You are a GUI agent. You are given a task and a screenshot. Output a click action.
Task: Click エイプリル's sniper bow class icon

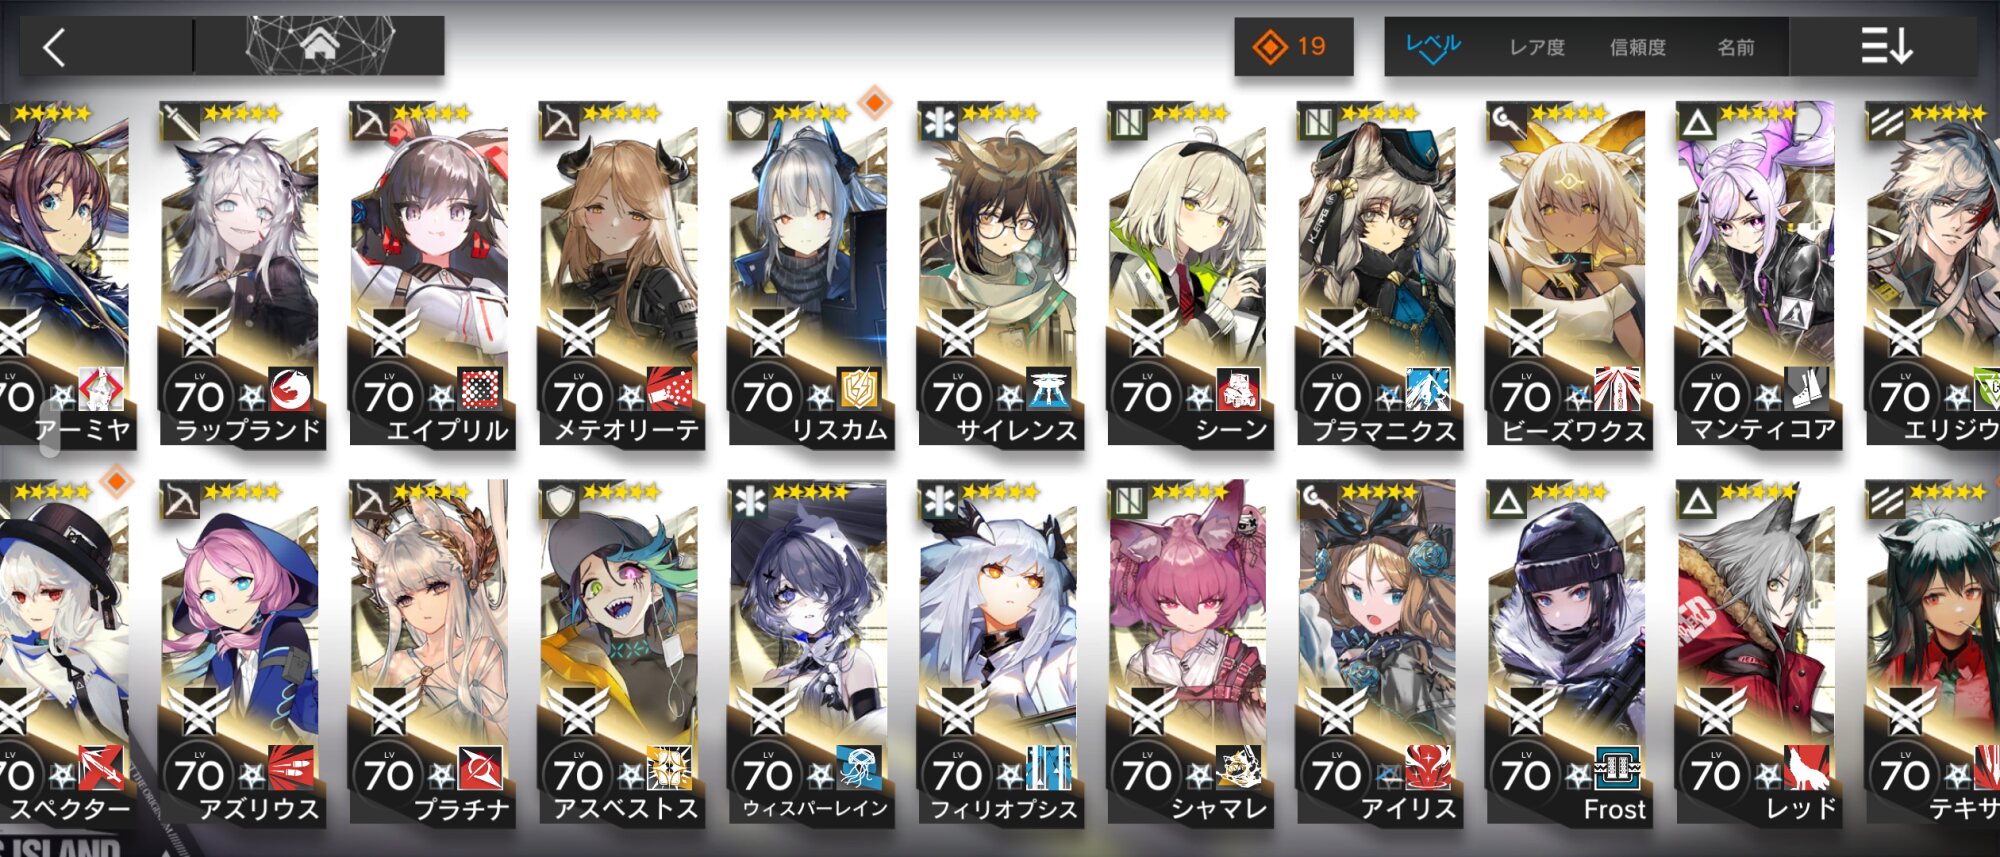coord(369,123)
